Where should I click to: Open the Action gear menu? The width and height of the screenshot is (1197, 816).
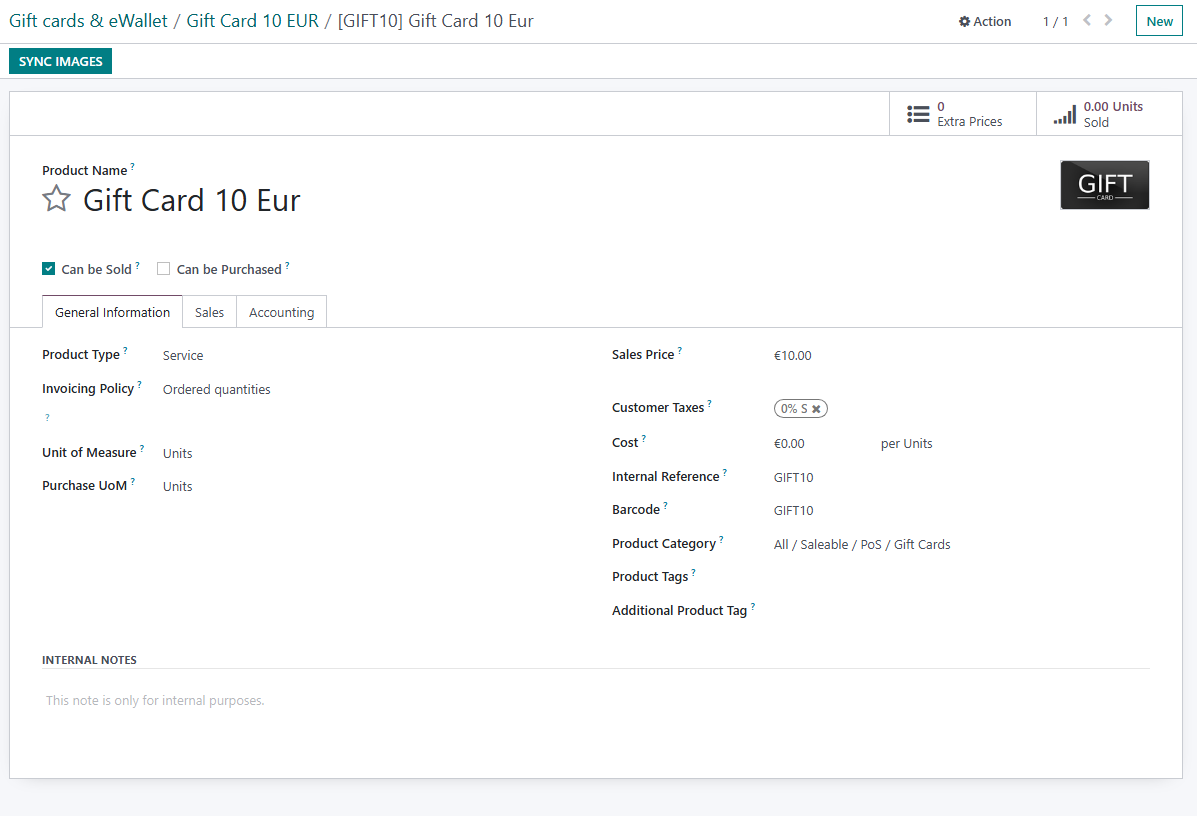[x=984, y=20]
